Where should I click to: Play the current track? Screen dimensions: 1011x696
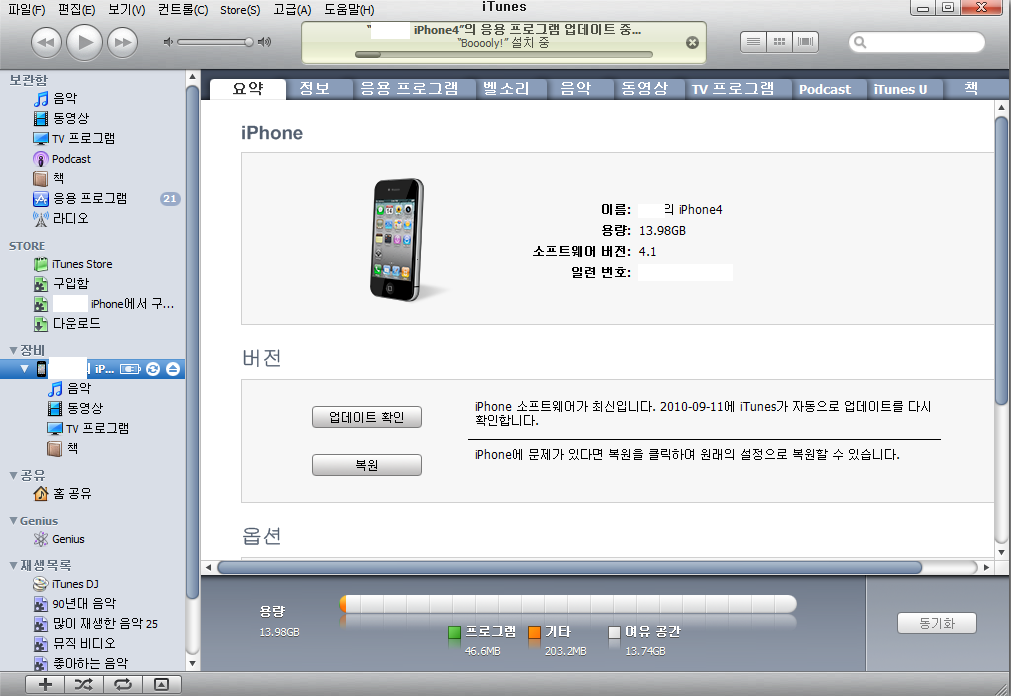tap(84, 43)
